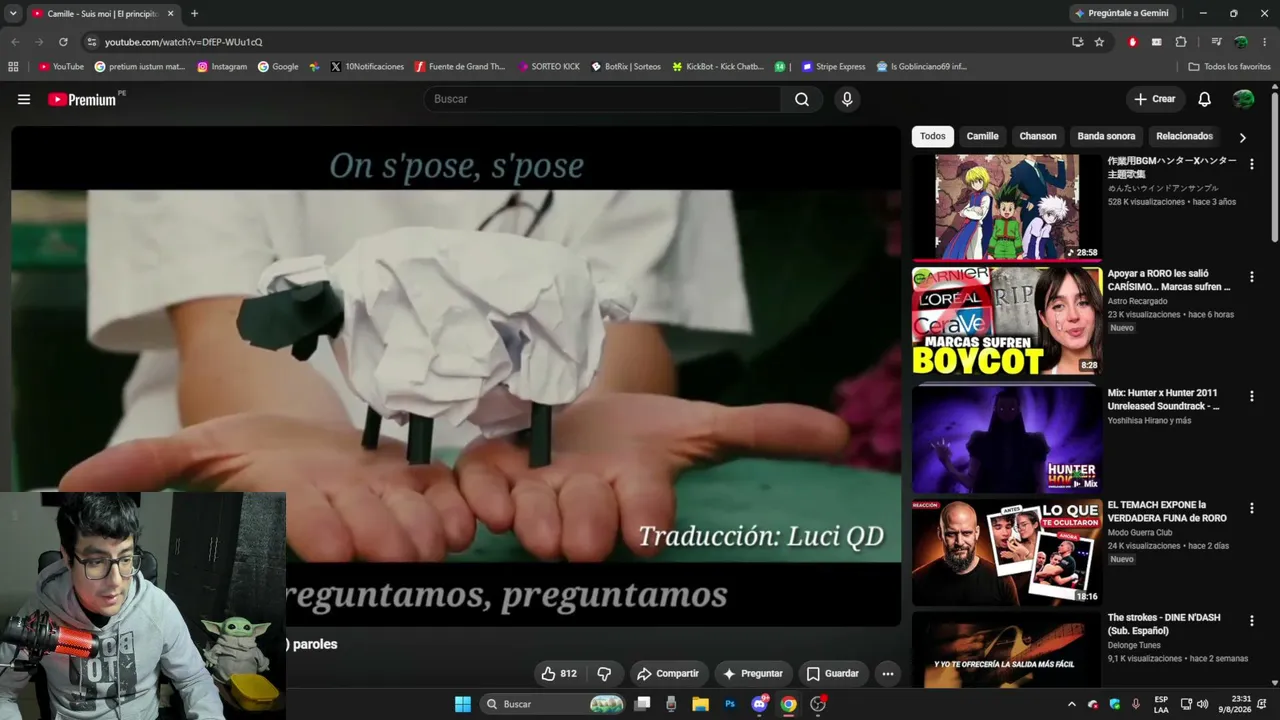The height and width of the screenshot is (720, 1280).
Task: Select the Relacionados filter chip
Action: pos(1184,137)
